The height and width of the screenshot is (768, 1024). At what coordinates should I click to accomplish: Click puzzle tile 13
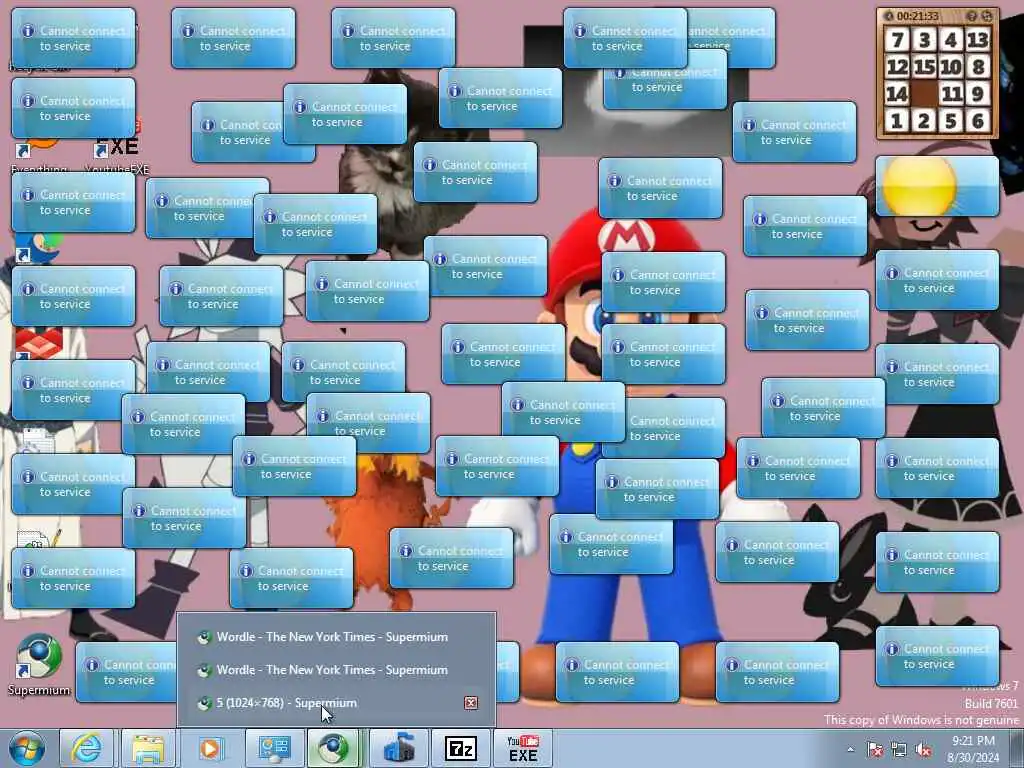coord(978,40)
